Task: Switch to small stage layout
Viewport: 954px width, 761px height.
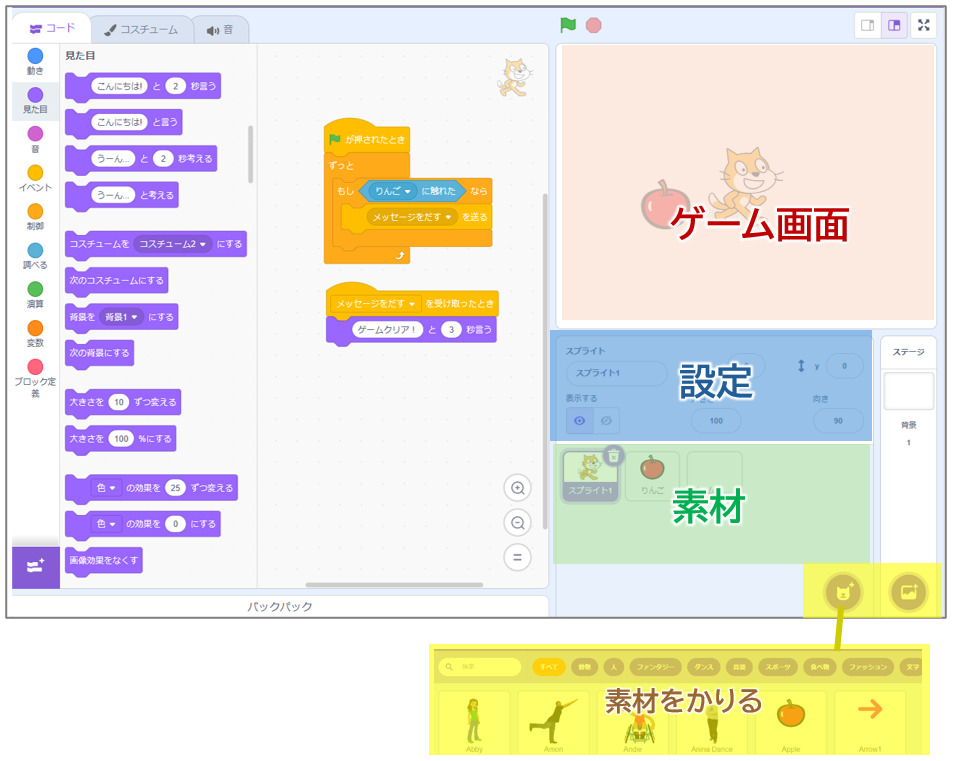Action: 868,26
